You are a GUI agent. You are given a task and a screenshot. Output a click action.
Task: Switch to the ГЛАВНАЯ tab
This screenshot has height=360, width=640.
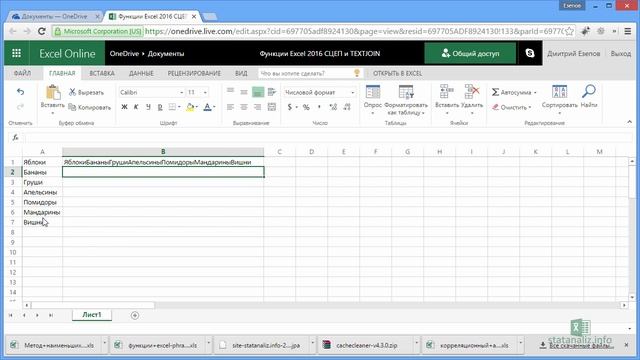pyautogui.click(x=62, y=73)
